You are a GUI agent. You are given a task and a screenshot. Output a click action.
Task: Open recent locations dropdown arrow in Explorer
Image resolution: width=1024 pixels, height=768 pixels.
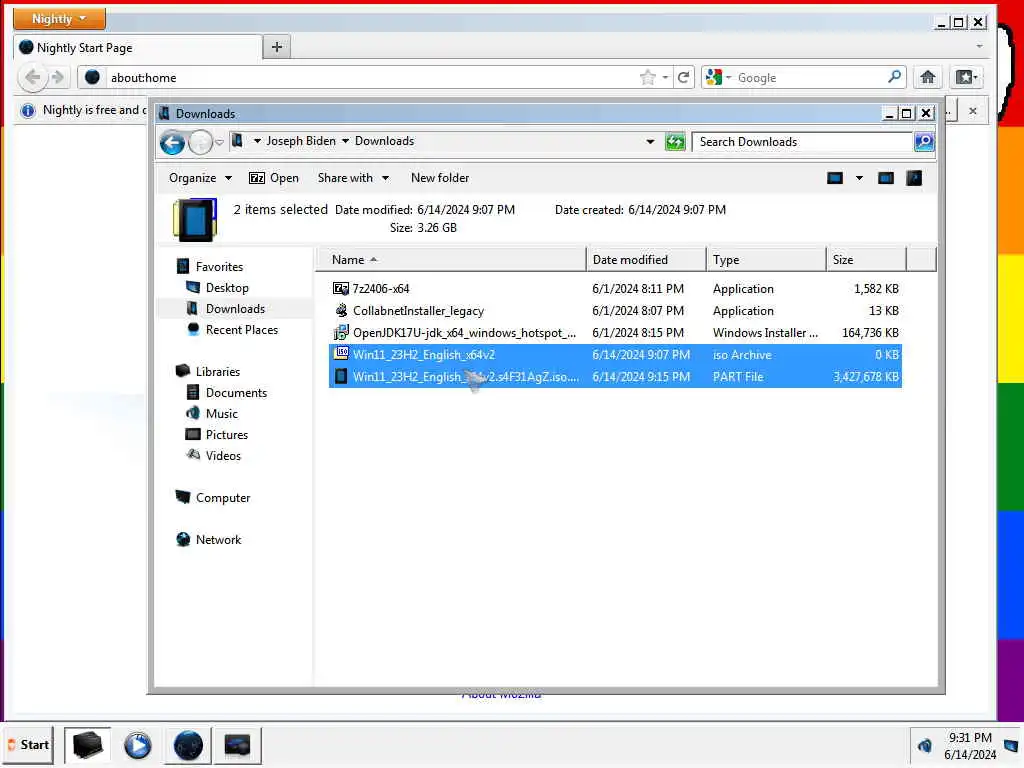(x=219, y=142)
